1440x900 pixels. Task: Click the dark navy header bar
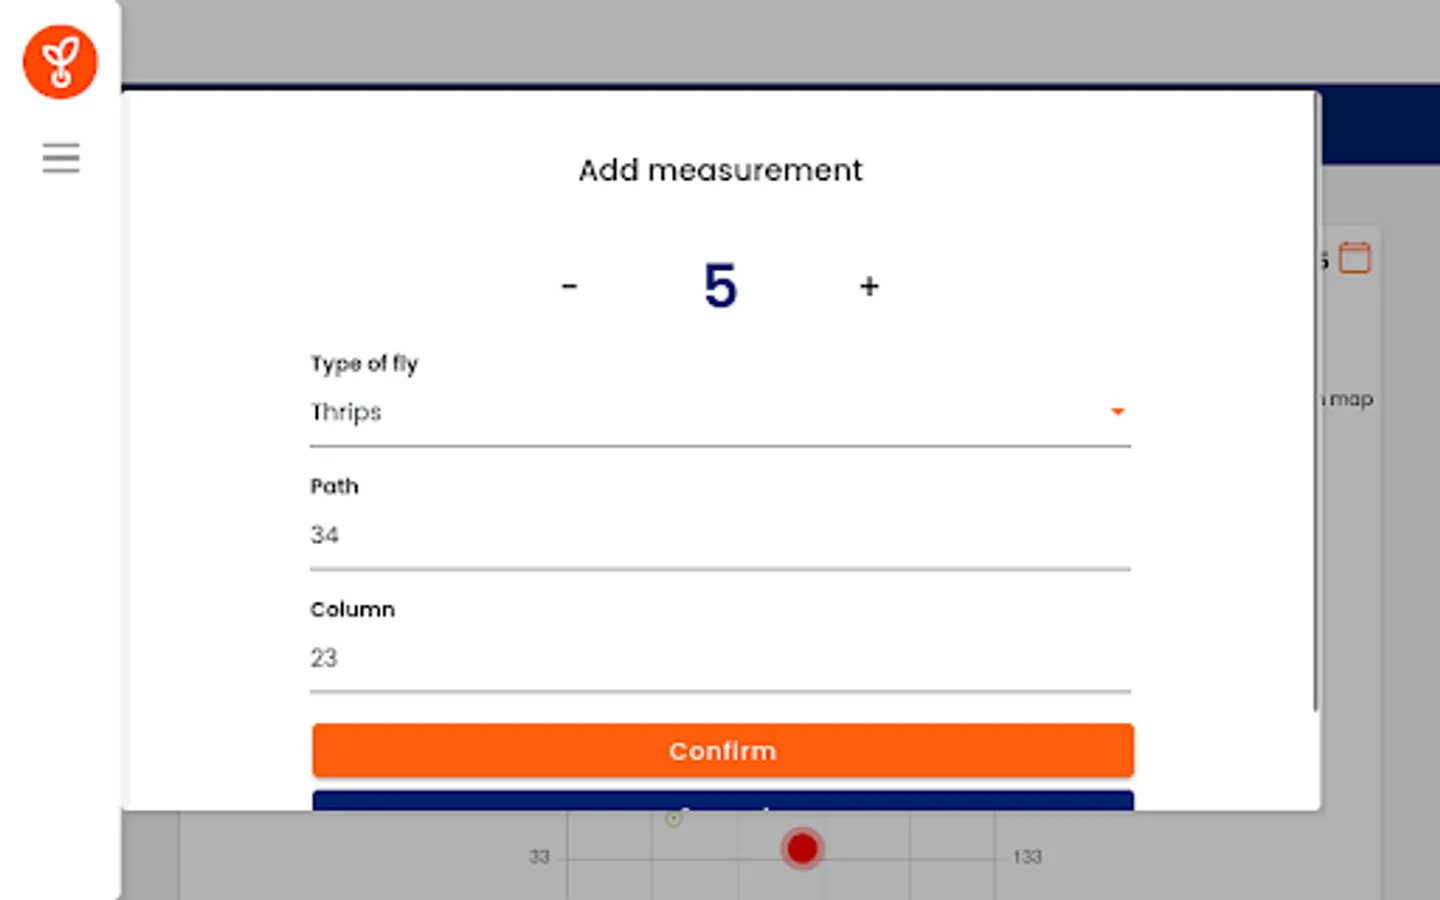click(1380, 125)
